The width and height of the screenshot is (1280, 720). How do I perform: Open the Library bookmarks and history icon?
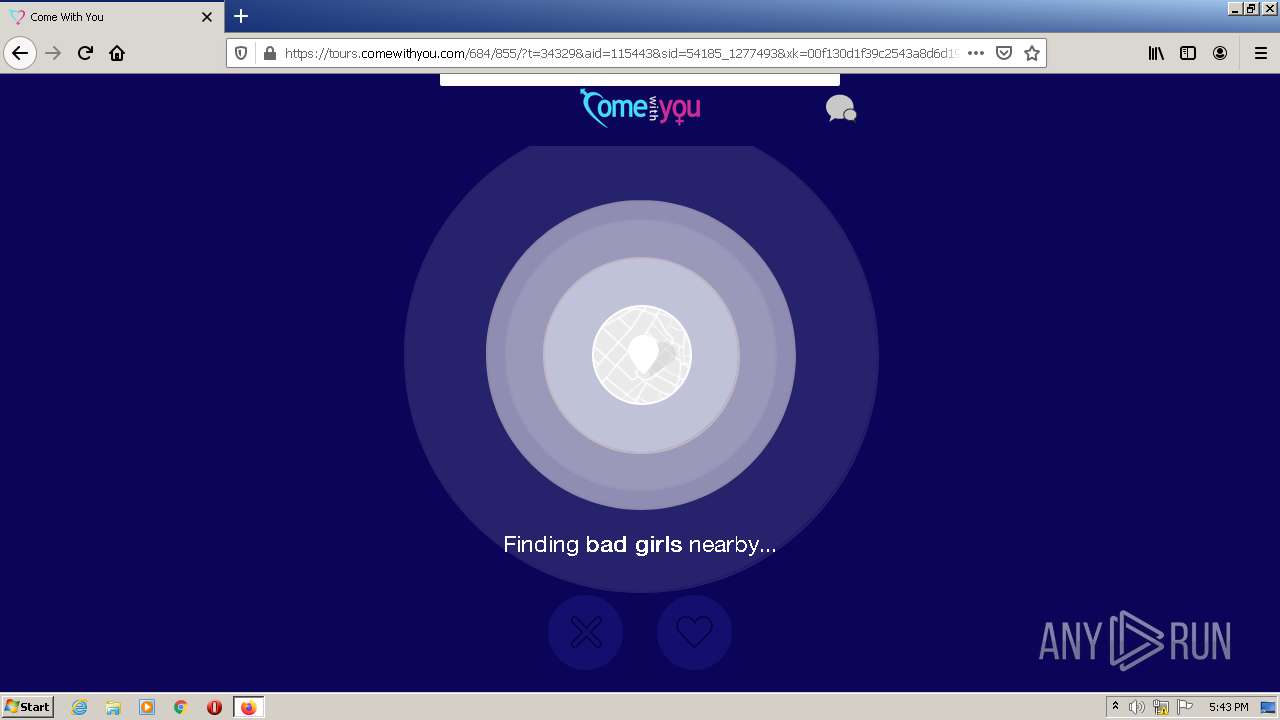1156,53
